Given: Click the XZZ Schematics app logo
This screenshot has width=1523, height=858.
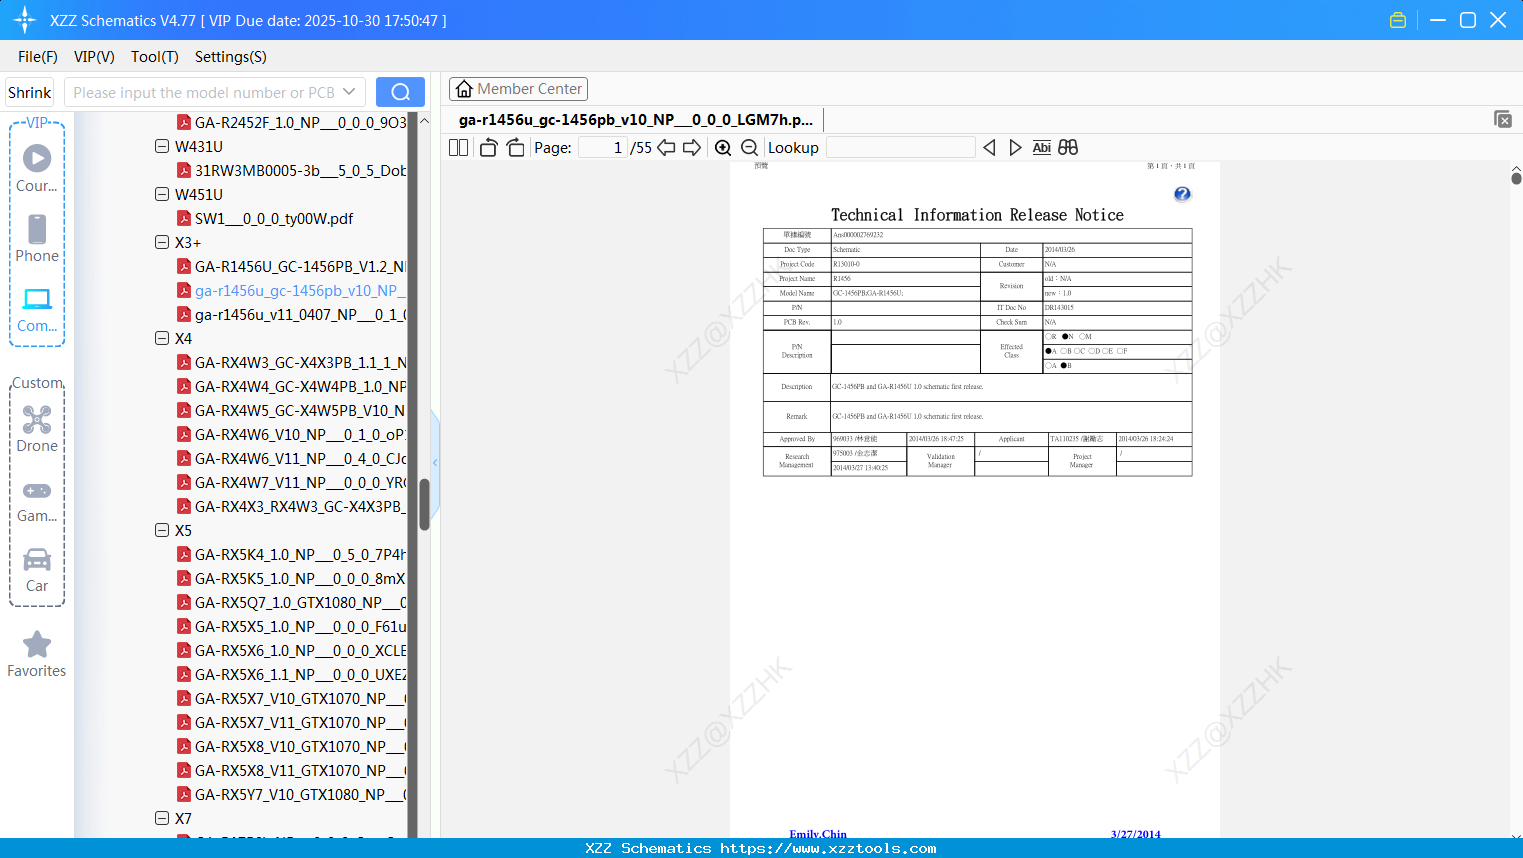Looking at the screenshot, I should coord(24,20).
